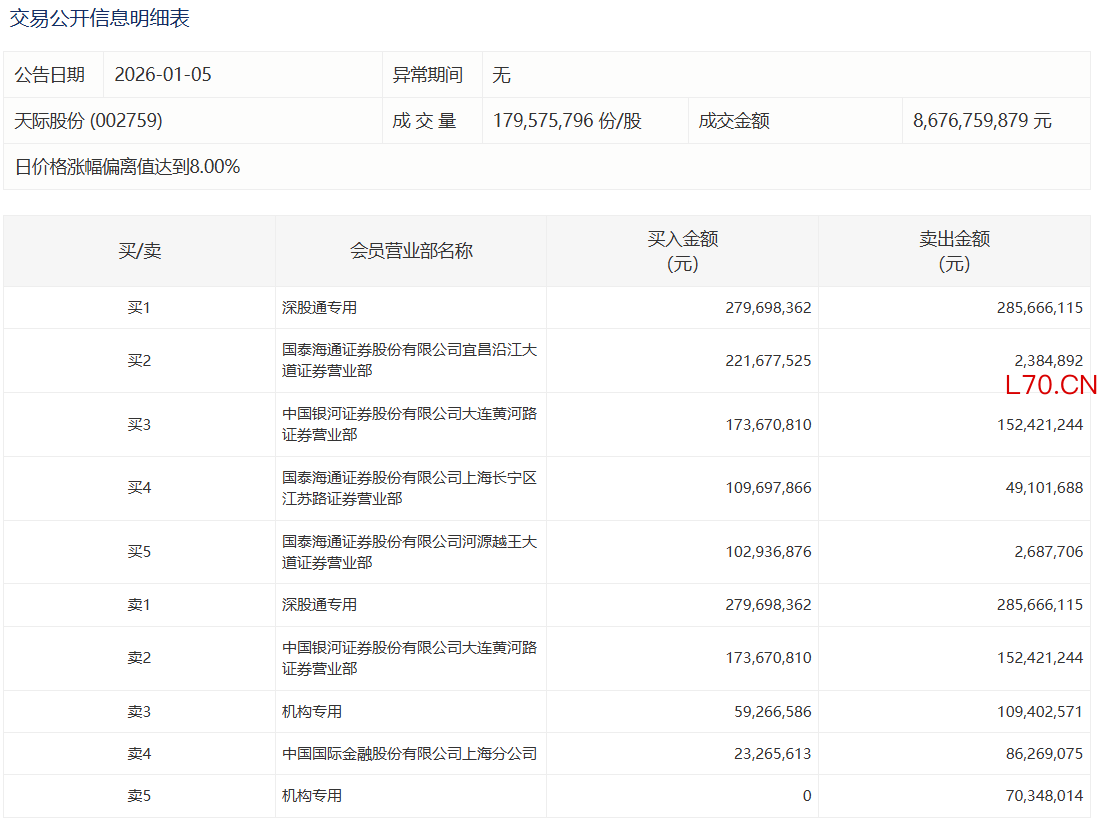Click the 卖出金额 (元) column header
The width and height of the screenshot is (1101, 830).
coord(954,251)
